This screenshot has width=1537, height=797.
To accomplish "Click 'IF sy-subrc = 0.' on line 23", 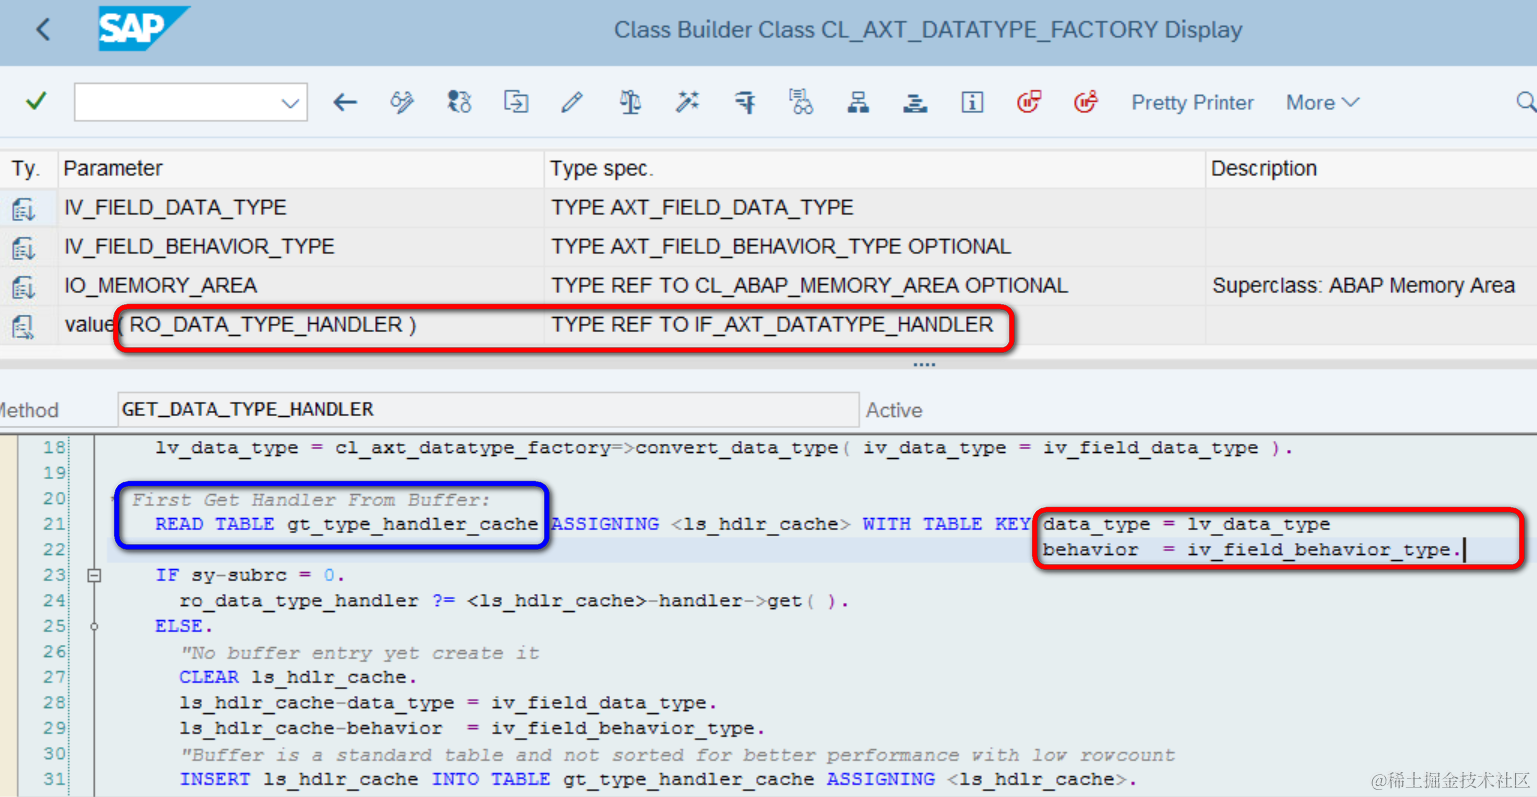I will tap(249, 575).
